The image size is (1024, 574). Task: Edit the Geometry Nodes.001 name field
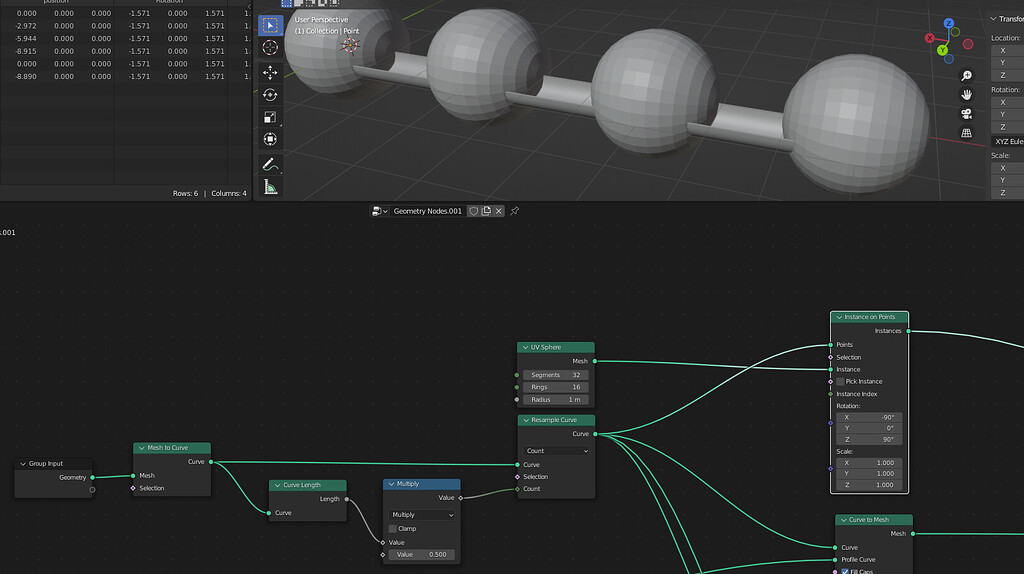428,211
